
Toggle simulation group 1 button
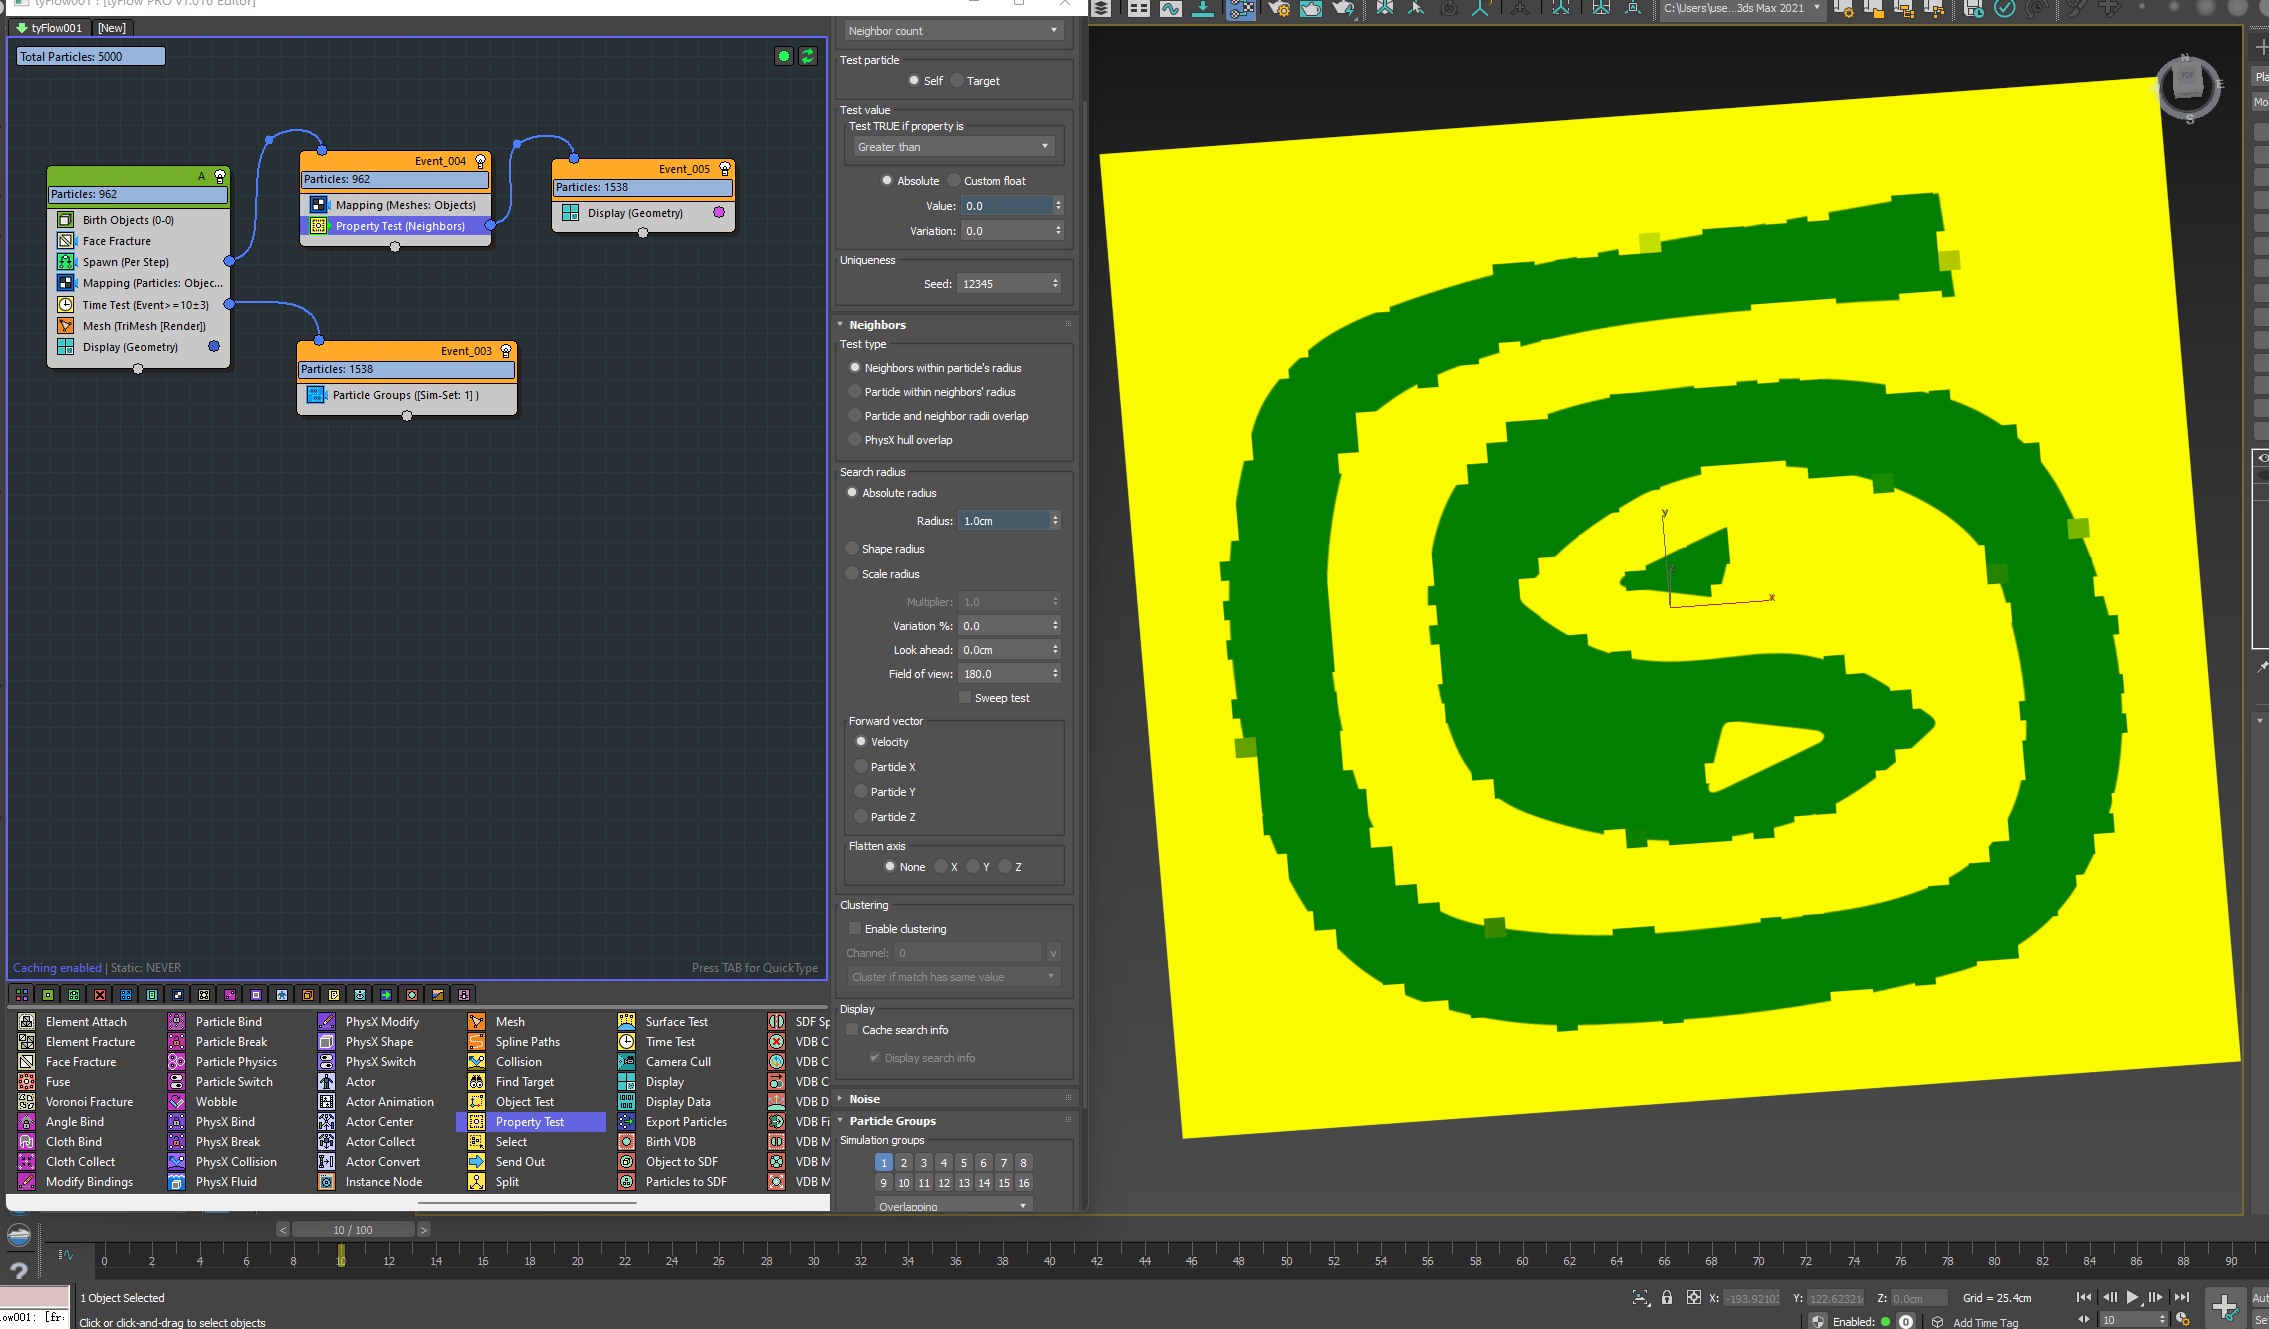(884, 1162)
